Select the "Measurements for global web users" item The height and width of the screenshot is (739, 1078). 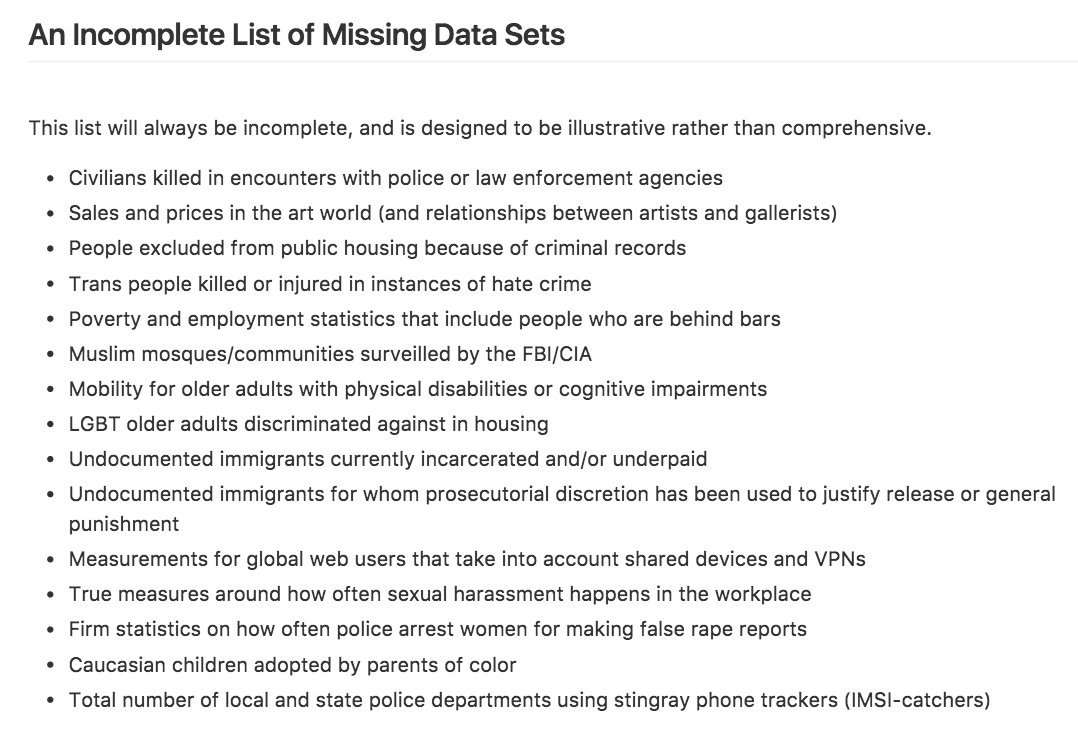click(467, 559)
